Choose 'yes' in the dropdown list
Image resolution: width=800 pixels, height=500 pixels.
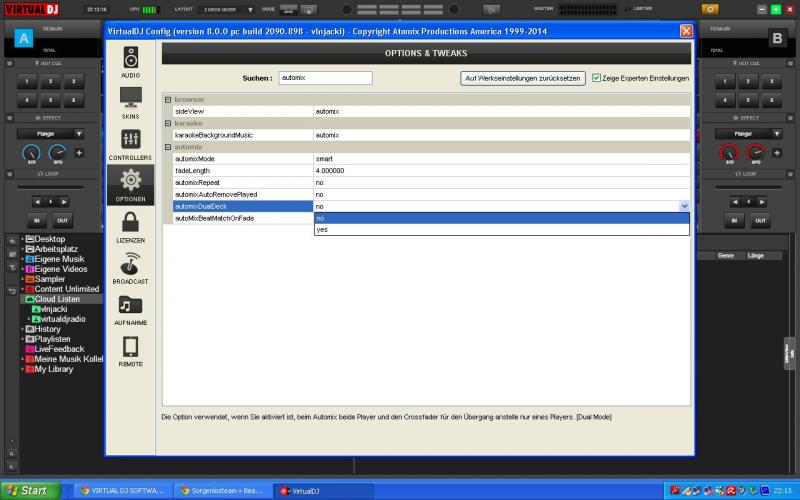502,230
